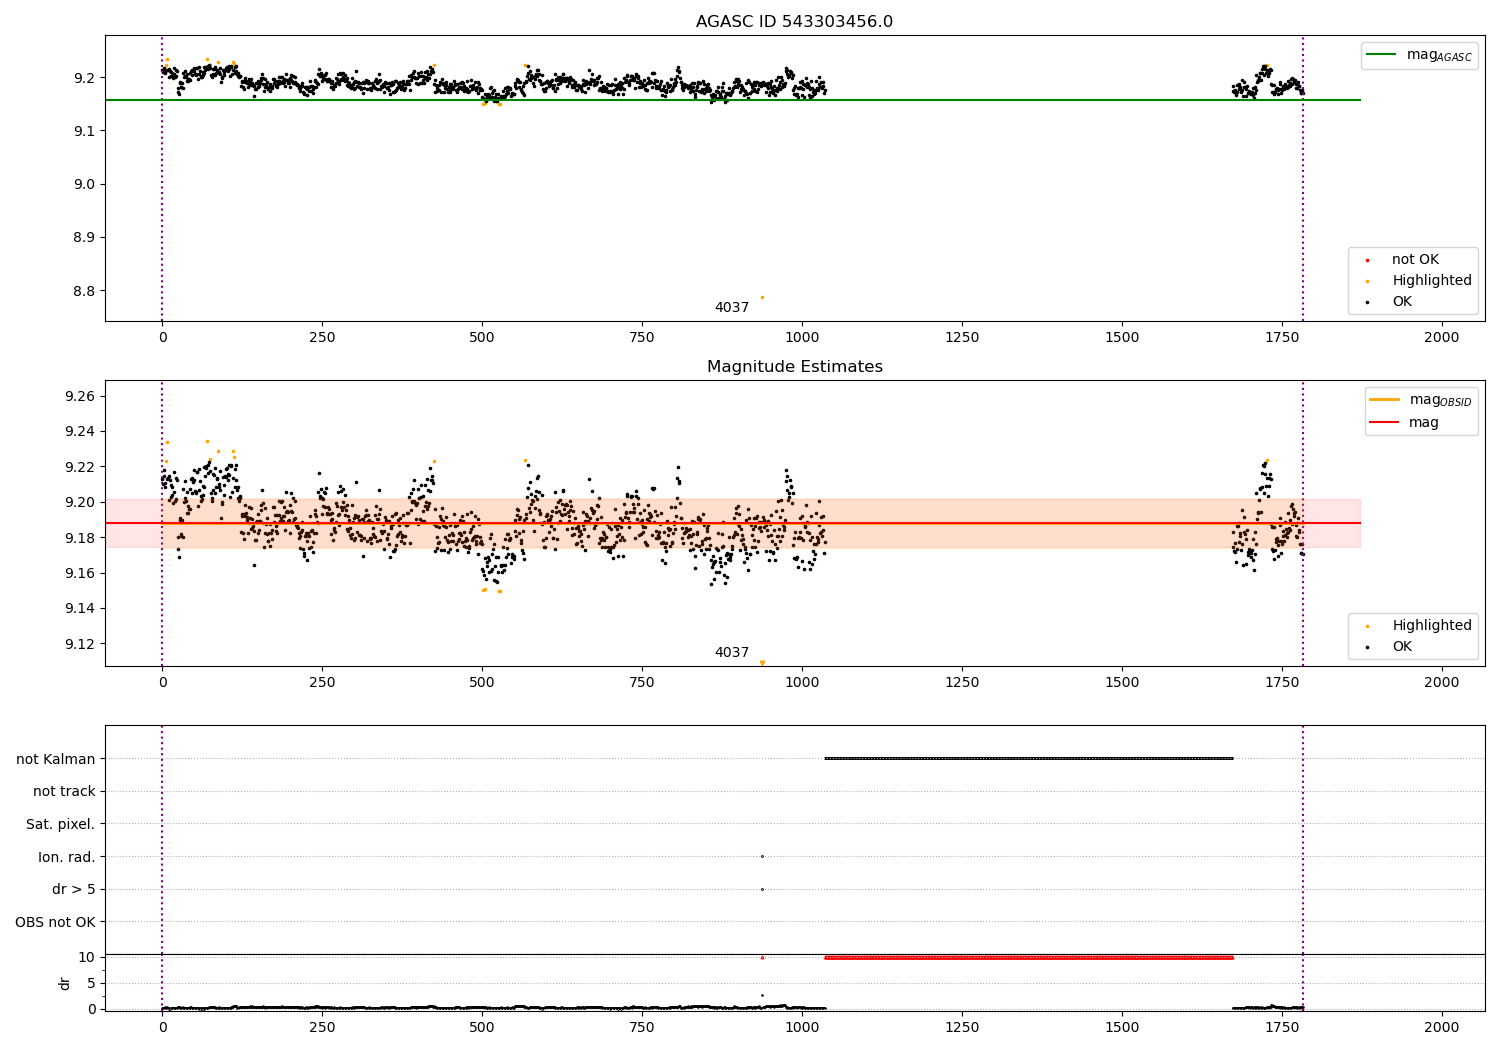The image size is (1500, 1050).
Task: Click the '8.8' y-tick in the top plot
Action: coord(84,291)
